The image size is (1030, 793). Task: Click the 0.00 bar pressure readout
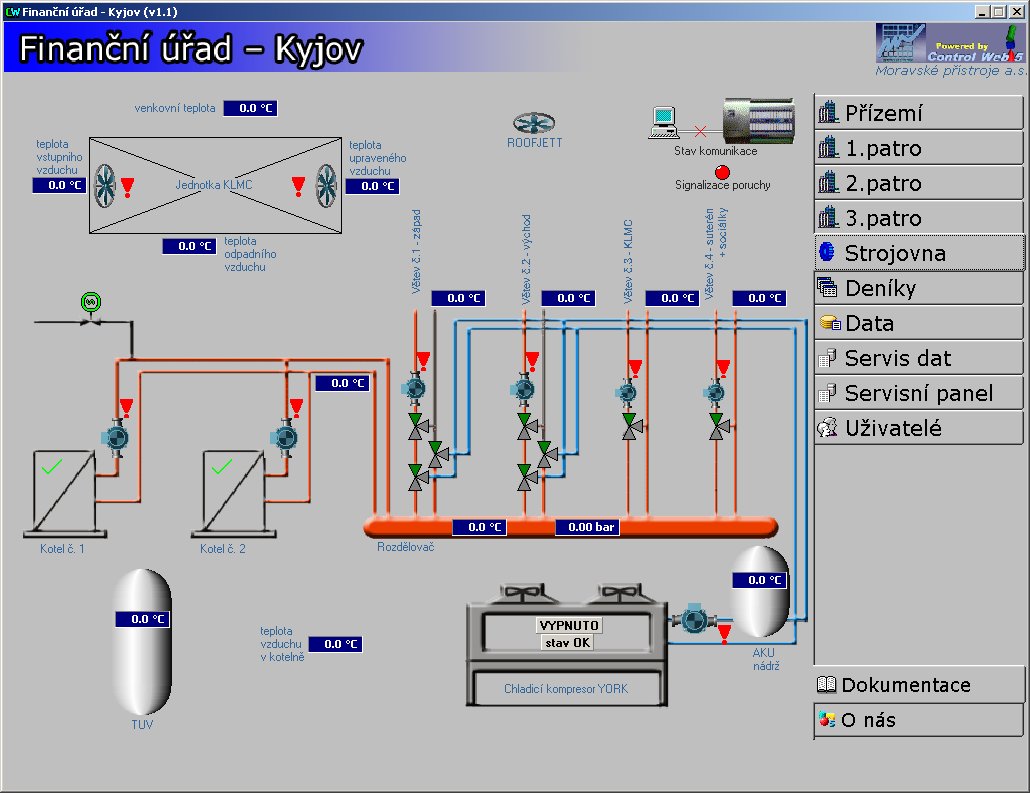click(x=592, y=527)
